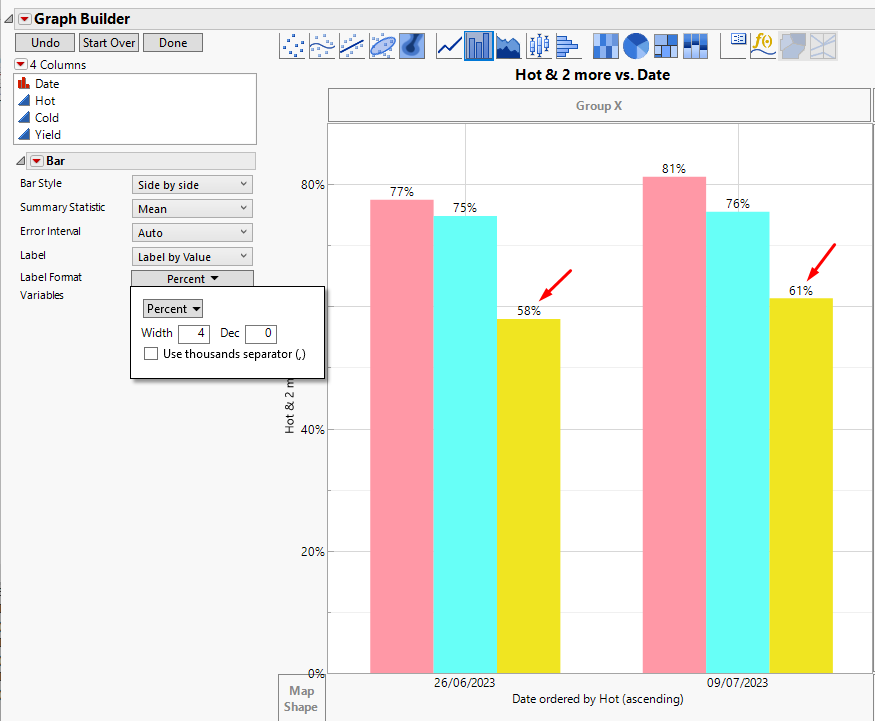Select the Caption Box element icon

tap(733, 46)
